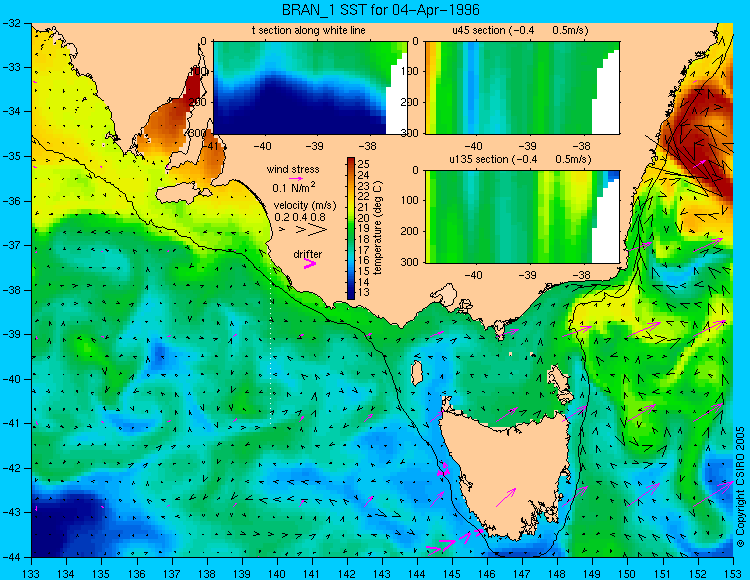Click longitude axis label 140
Image resolution: width=750 pixels, height=580 pixels.
277,573
